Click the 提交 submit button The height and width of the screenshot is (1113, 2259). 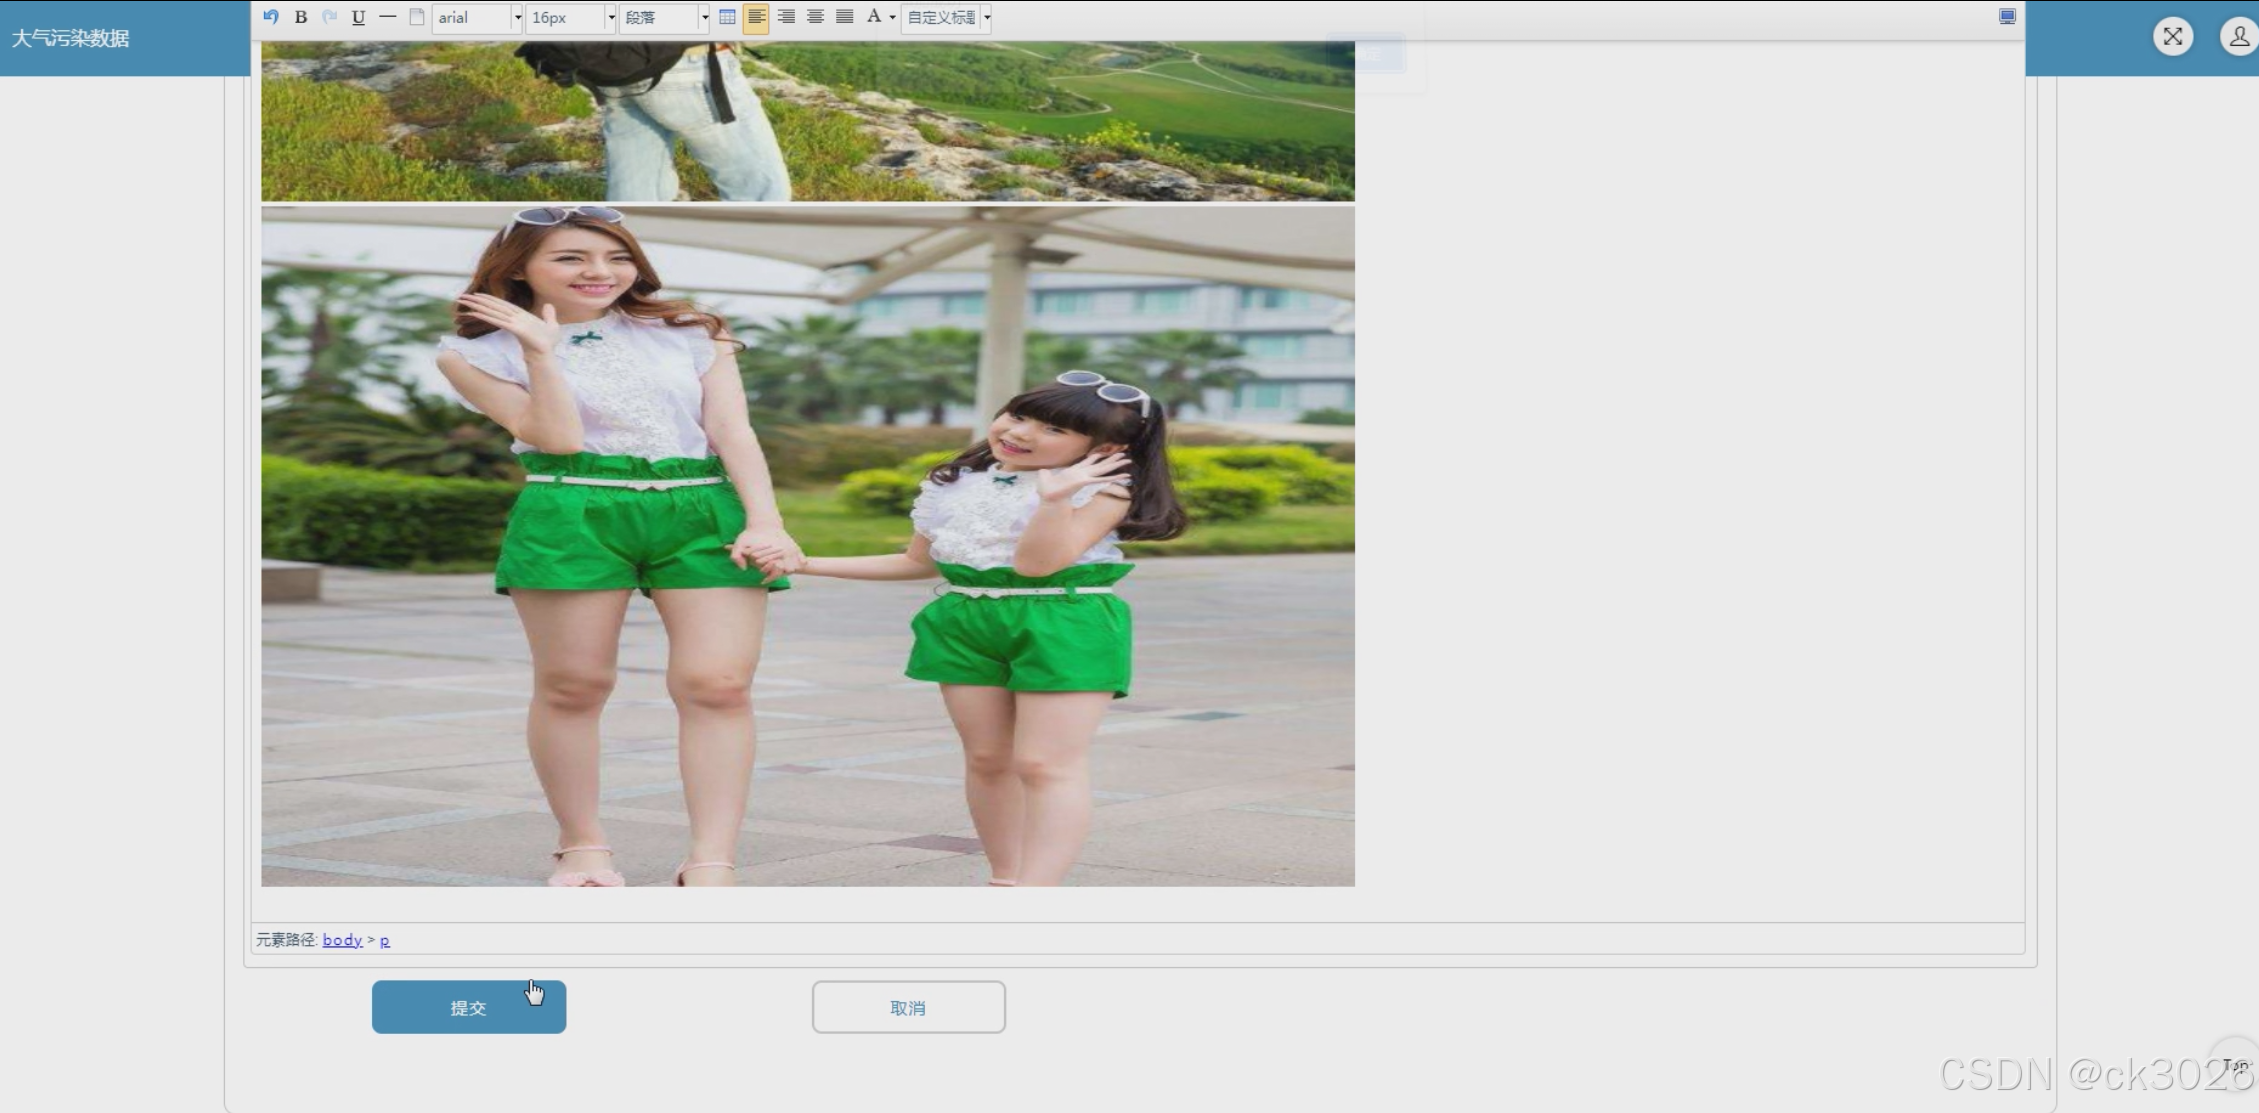(x=468, y=1007)
